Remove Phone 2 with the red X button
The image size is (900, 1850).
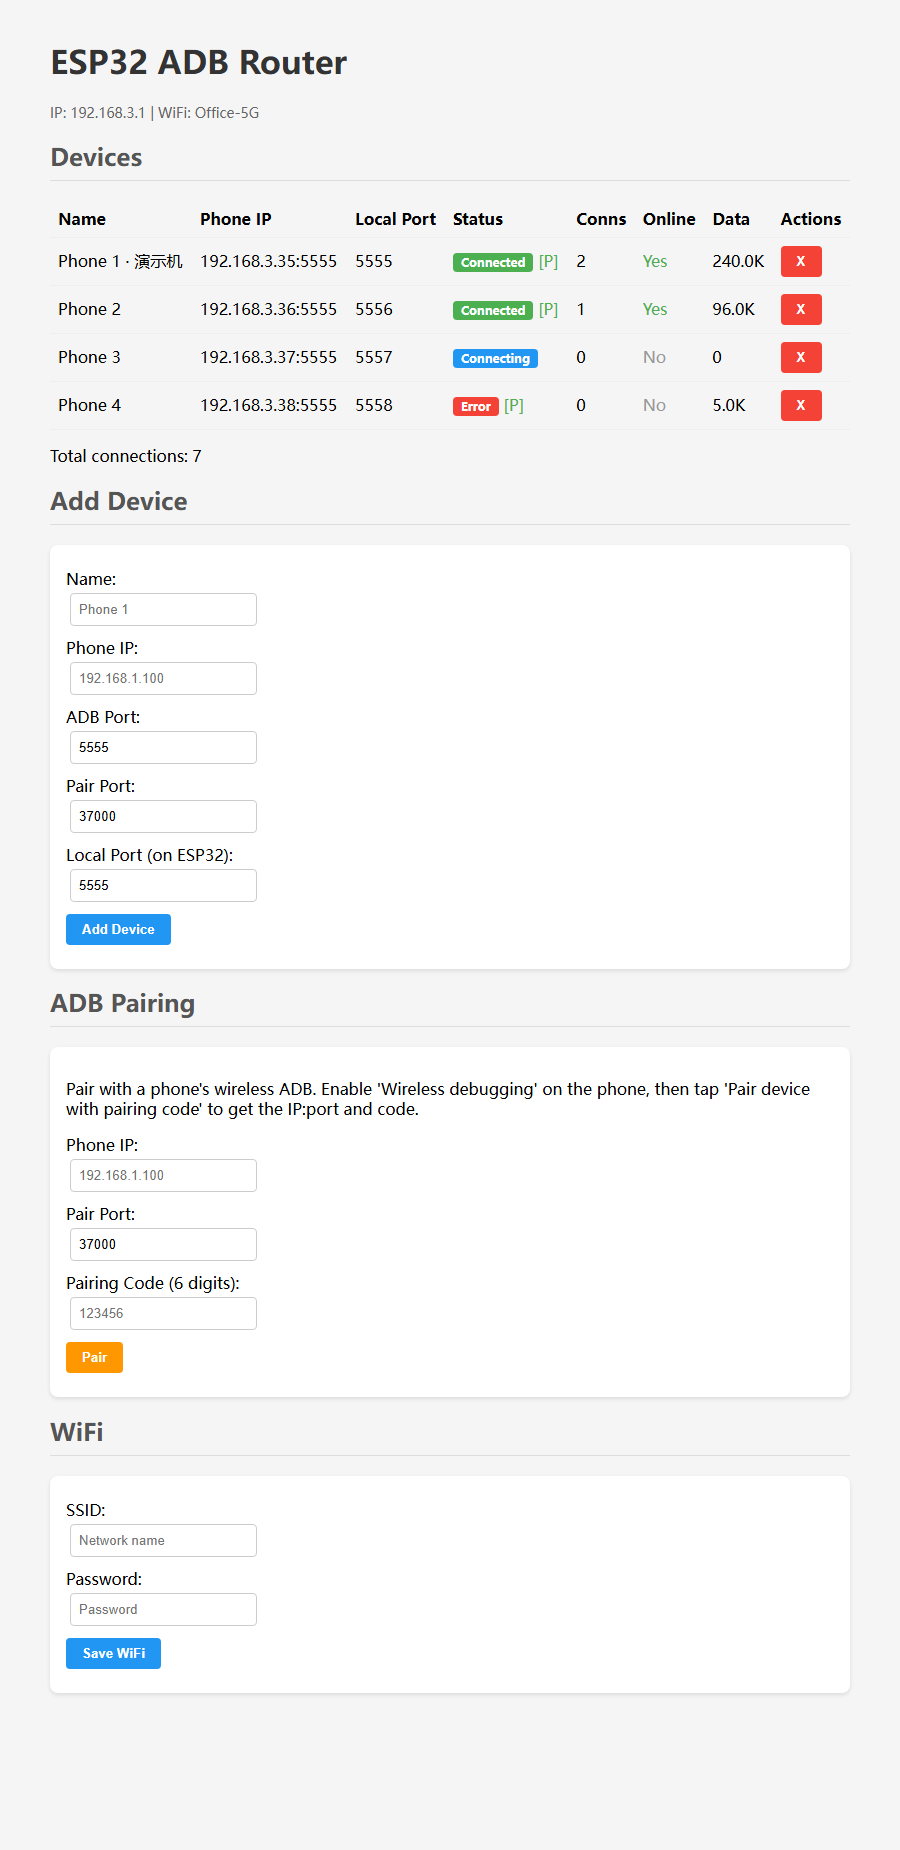[x=801, y=309]
